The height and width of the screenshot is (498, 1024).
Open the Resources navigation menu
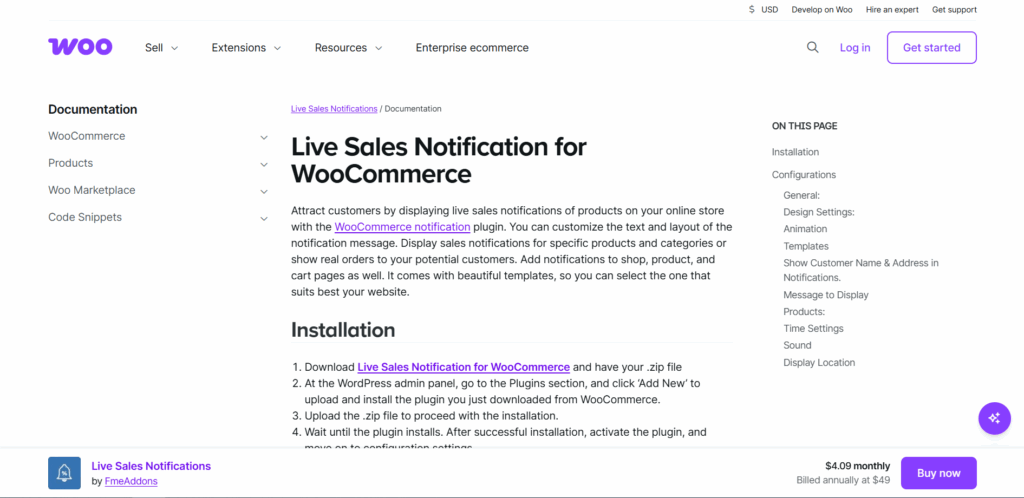coord(348,48)
